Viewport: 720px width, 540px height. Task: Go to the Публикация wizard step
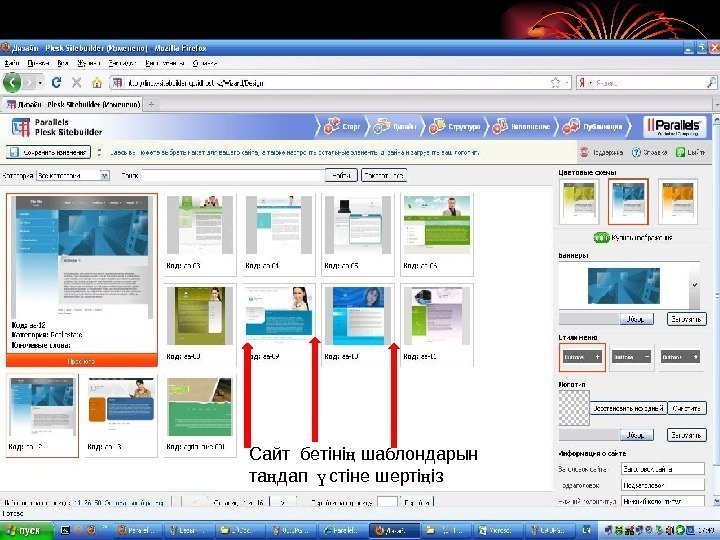pyautogui.click(x=593, y=126)
